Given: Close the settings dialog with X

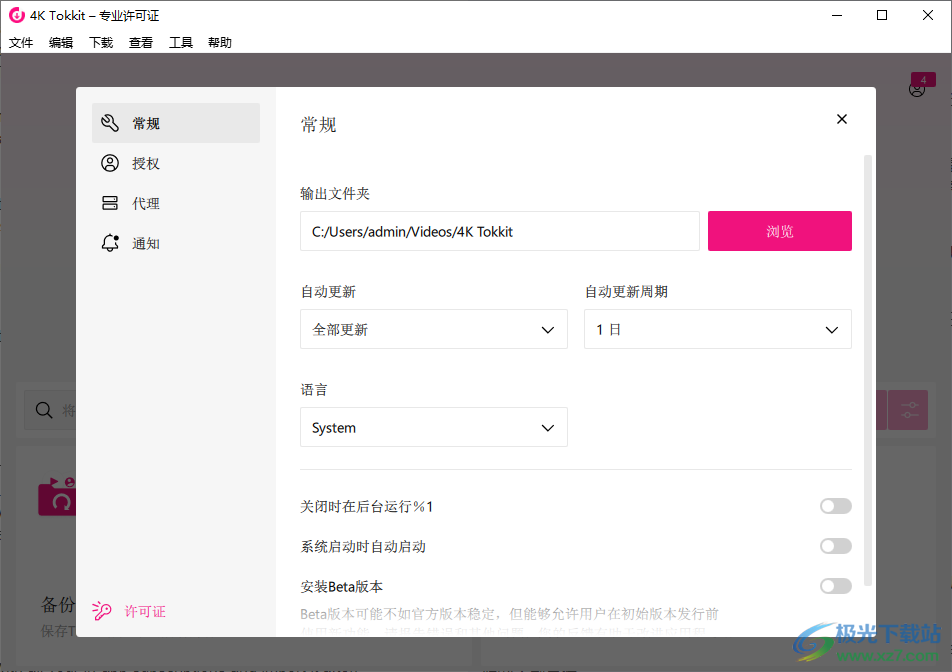Looking at the screenshot, I should click(x=842, y=119).
